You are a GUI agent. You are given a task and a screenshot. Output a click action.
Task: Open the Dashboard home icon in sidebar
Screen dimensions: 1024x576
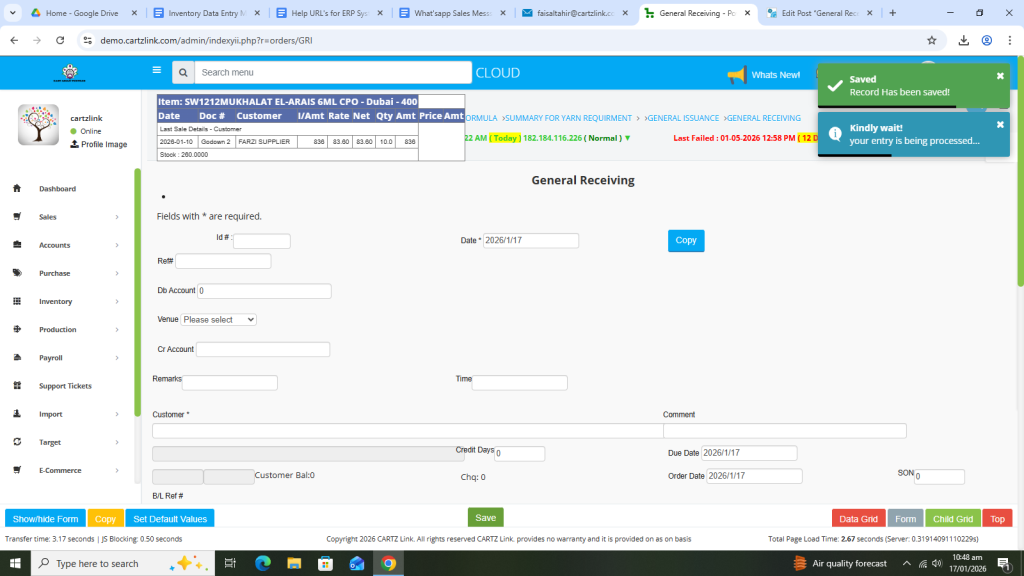17,189
